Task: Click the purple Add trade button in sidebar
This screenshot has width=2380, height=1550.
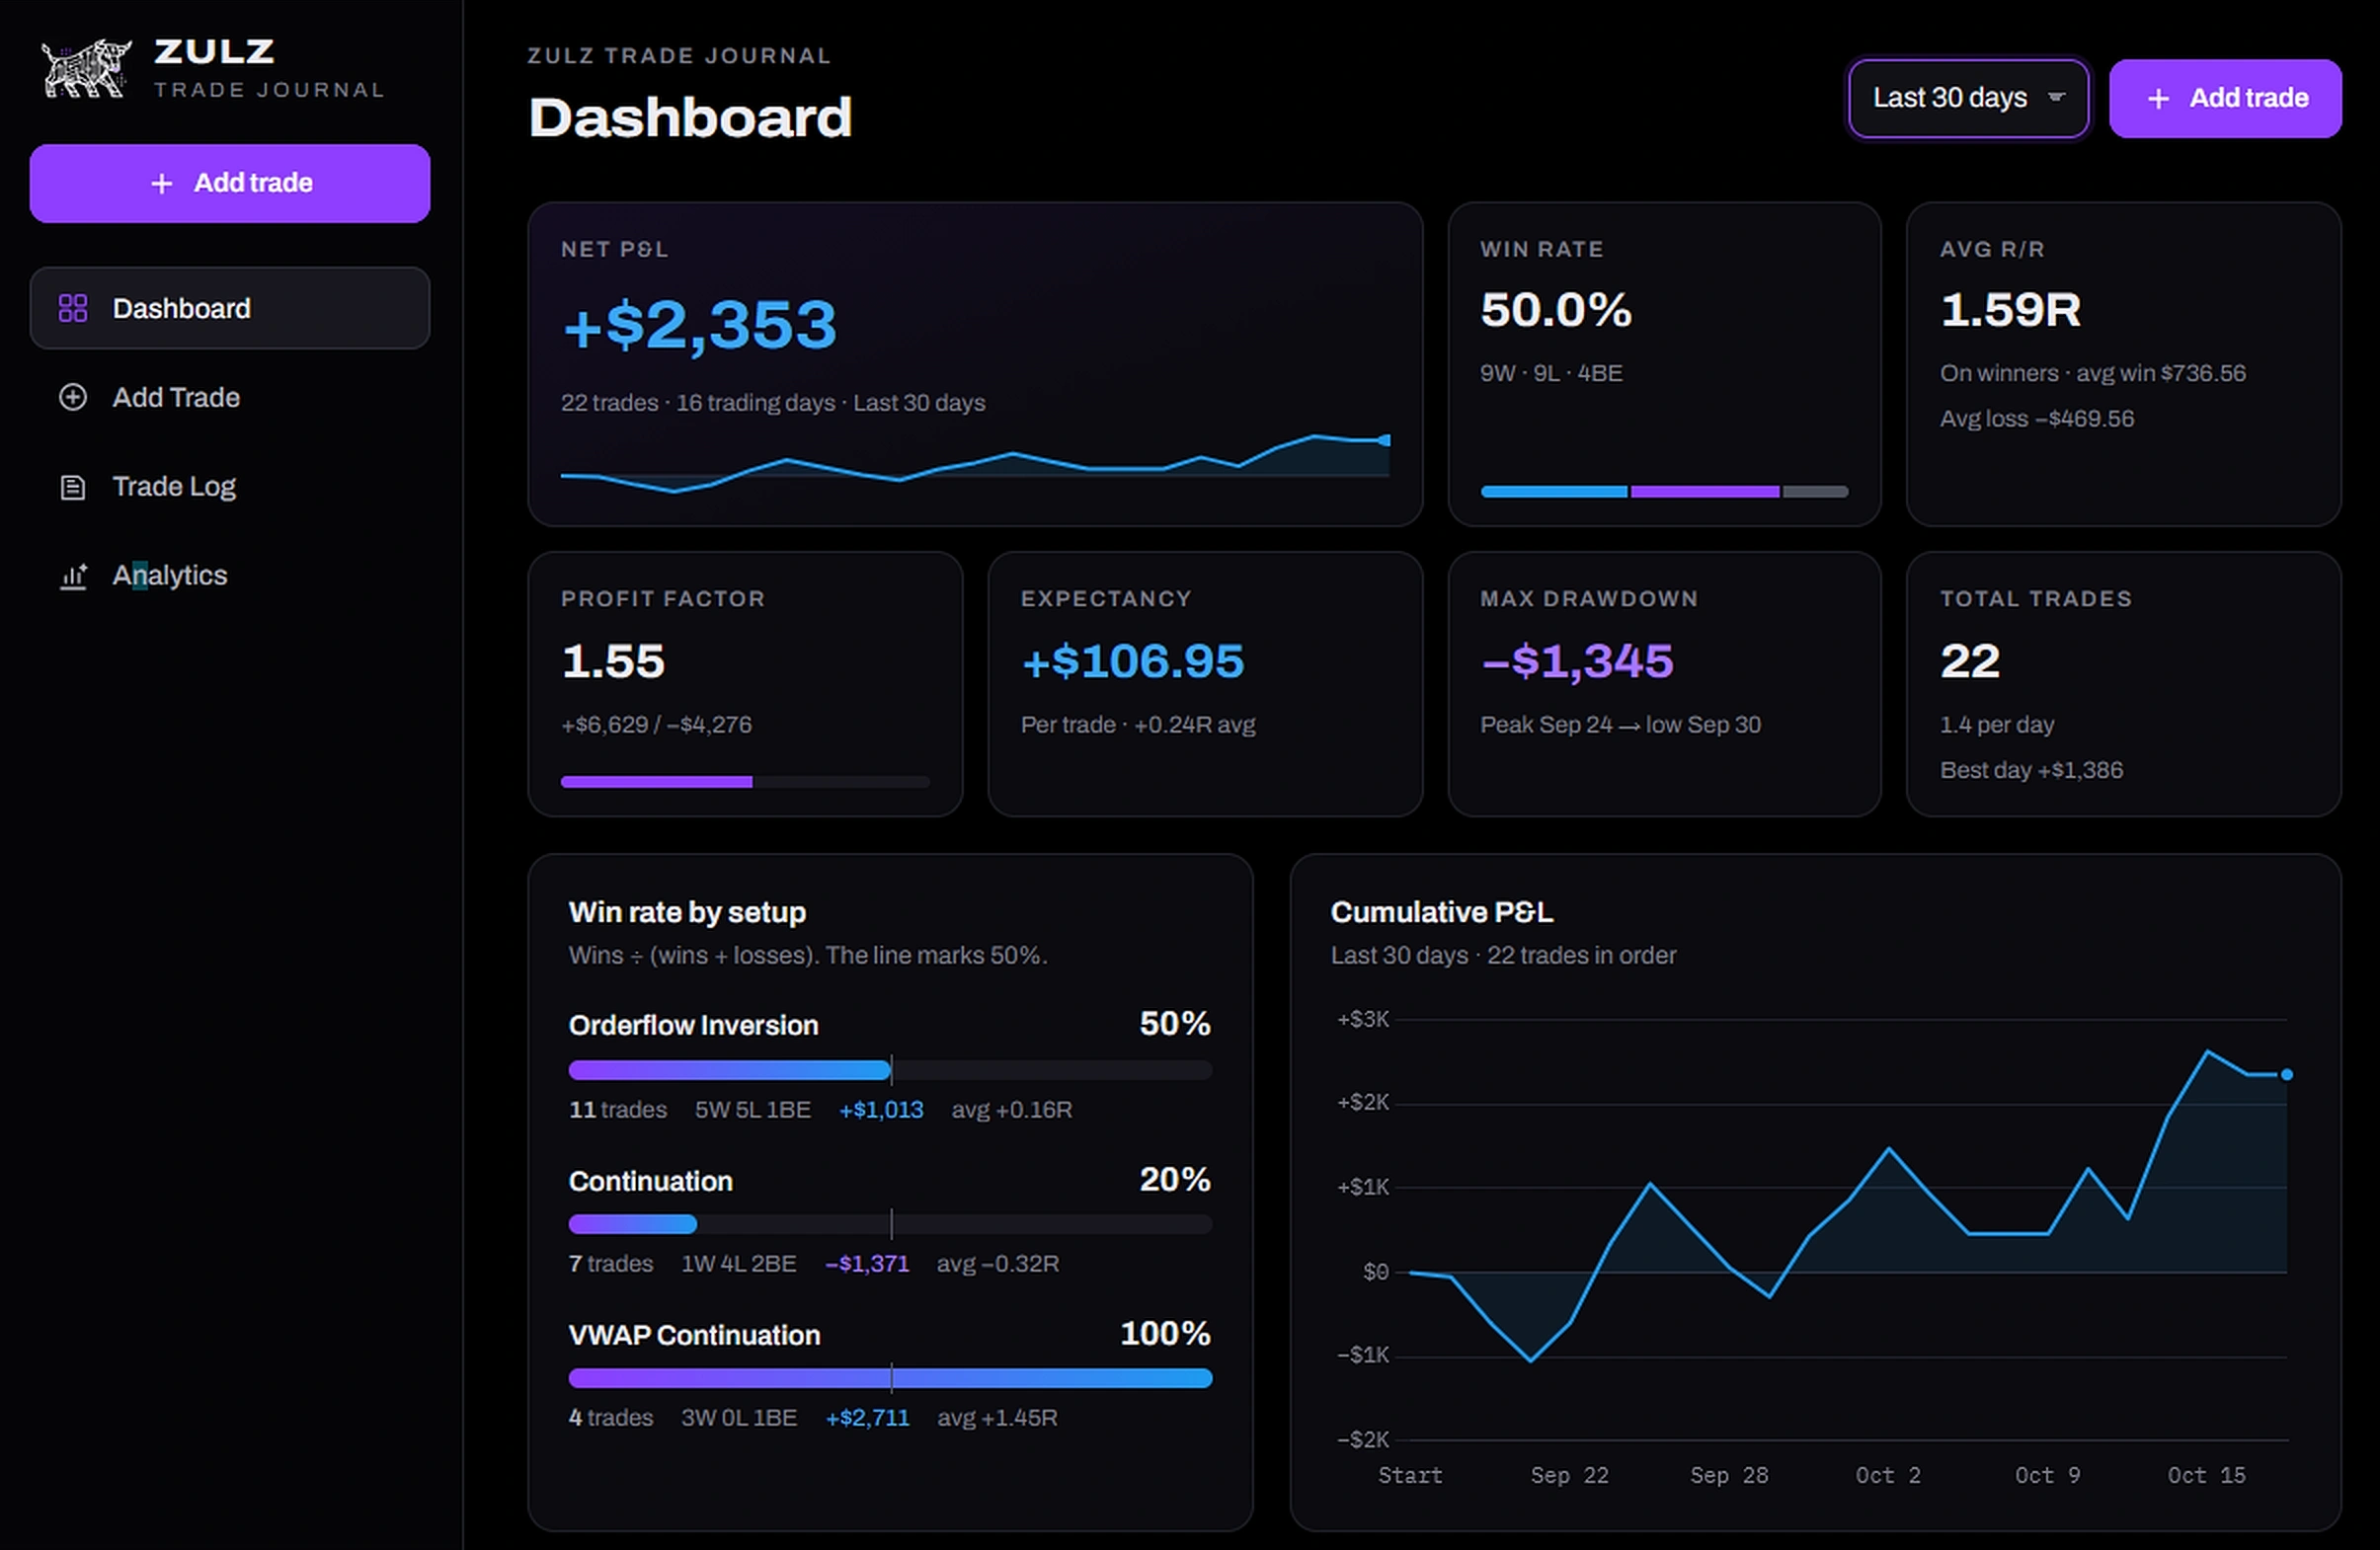Action: point(230,183)
